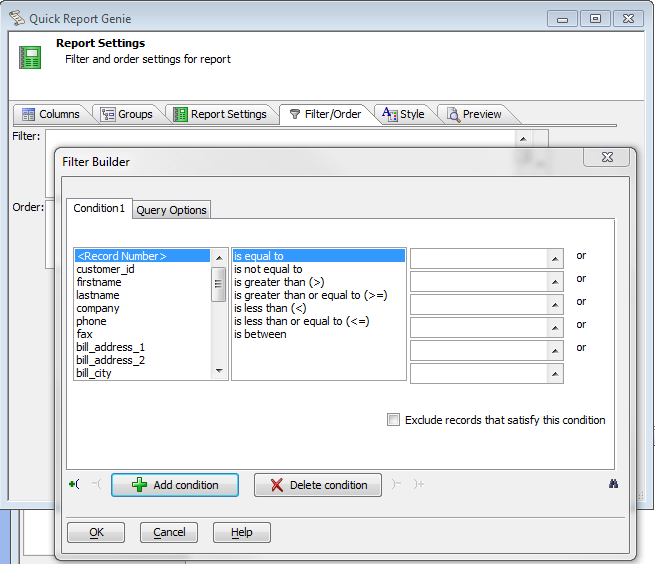Click the Add condition button

175,485
